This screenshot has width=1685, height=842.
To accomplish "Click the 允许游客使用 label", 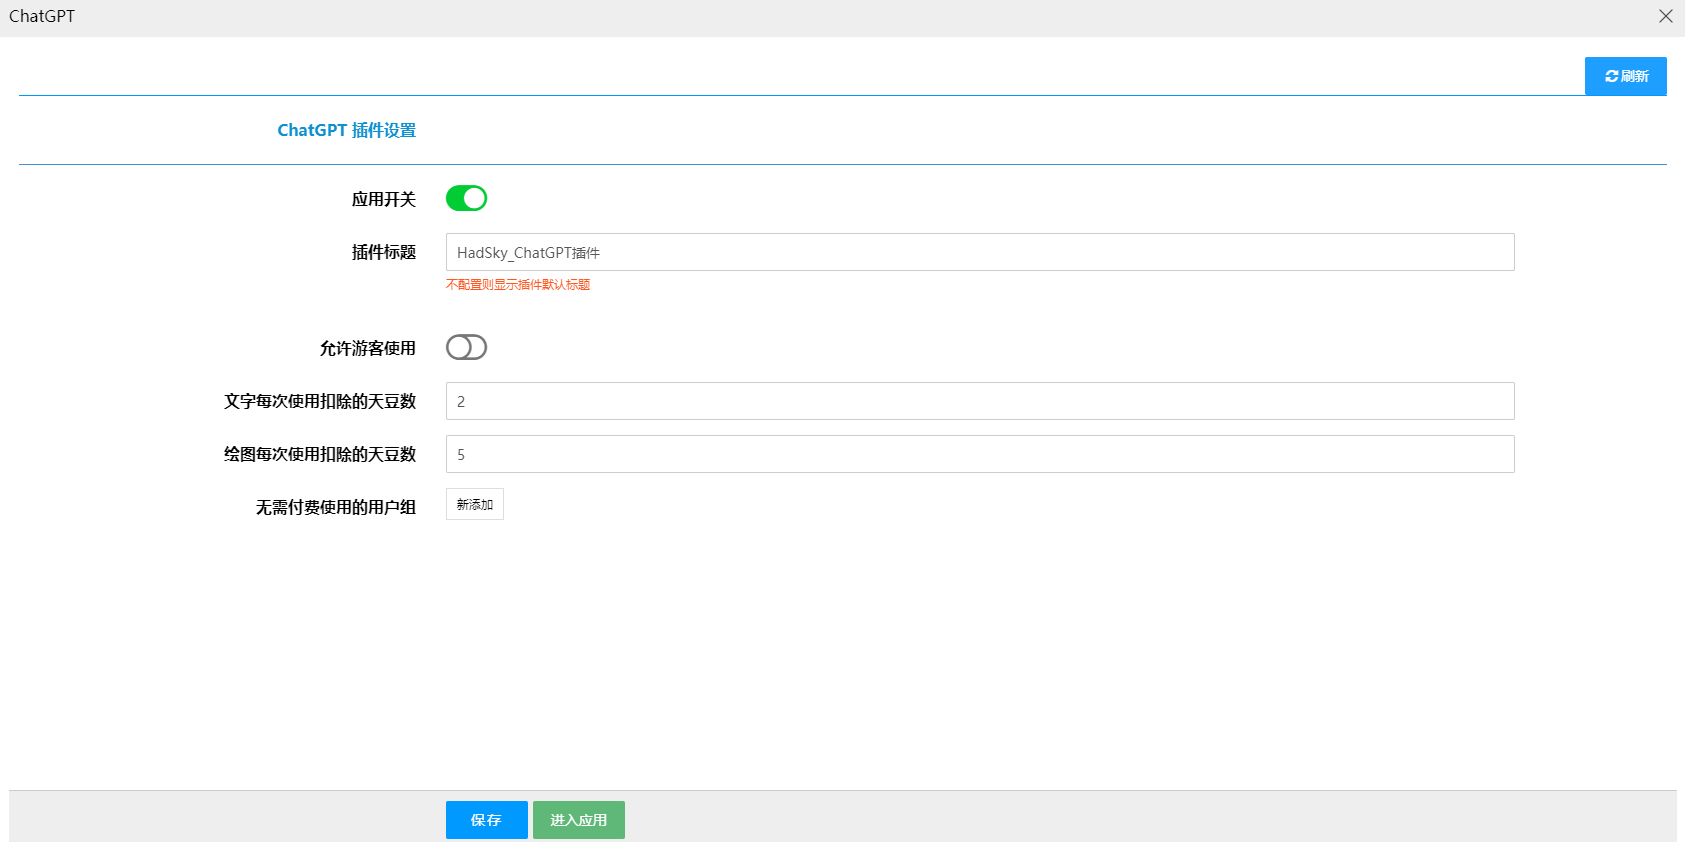I will [x=367, y=348].
